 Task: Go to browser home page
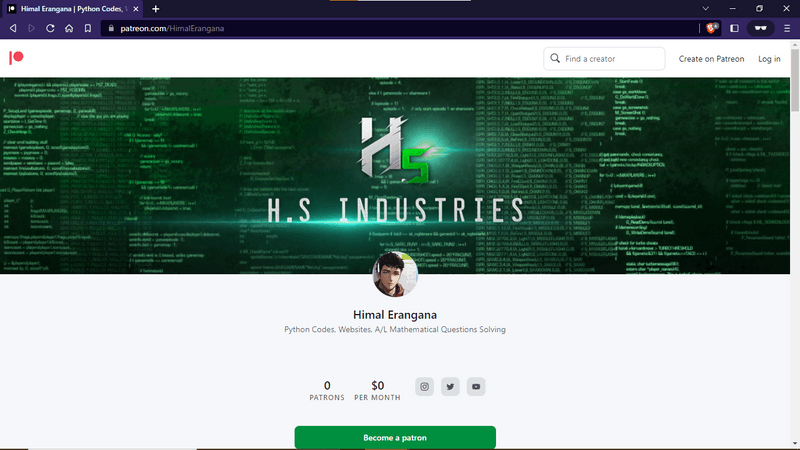69,29
